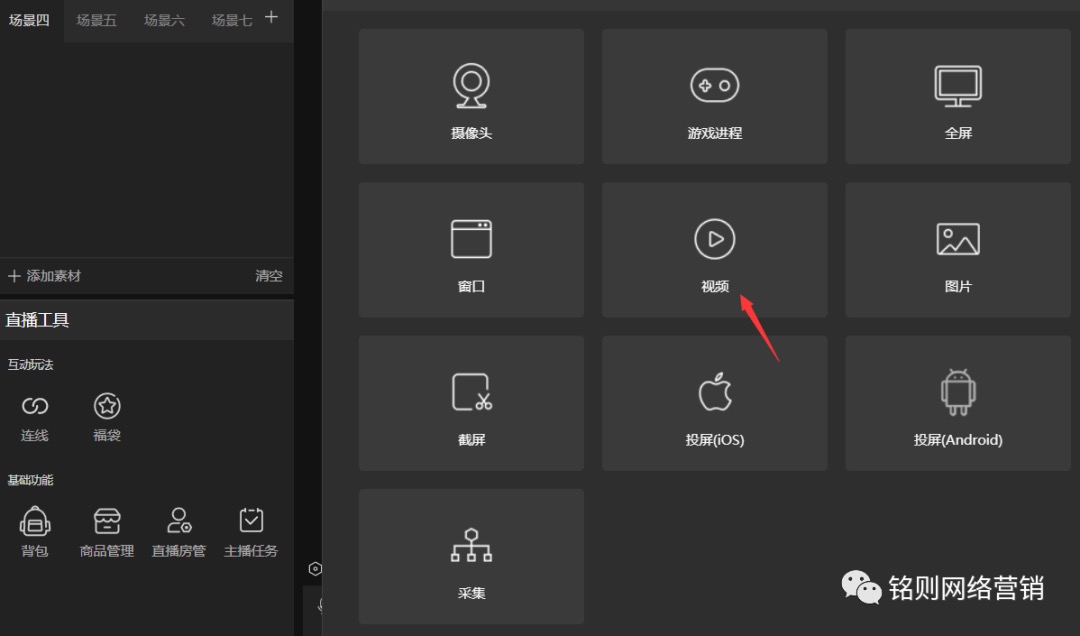
Task: Switch to 场景四 tab
Action: click(x=29, y=21)
